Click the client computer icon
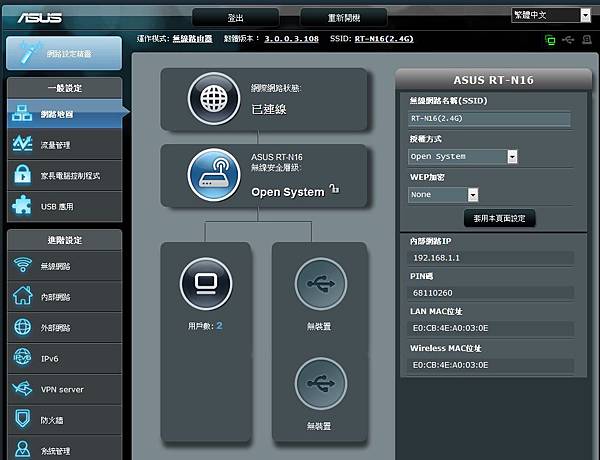This screenshot has height=460, width=600. (206, 284)
